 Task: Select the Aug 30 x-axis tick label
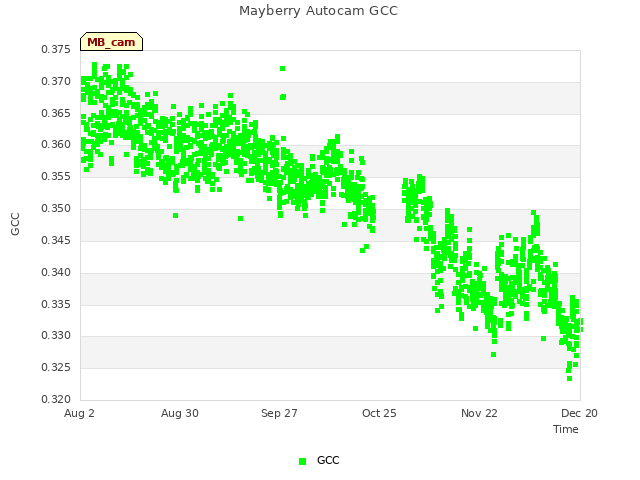coord(180,413)
